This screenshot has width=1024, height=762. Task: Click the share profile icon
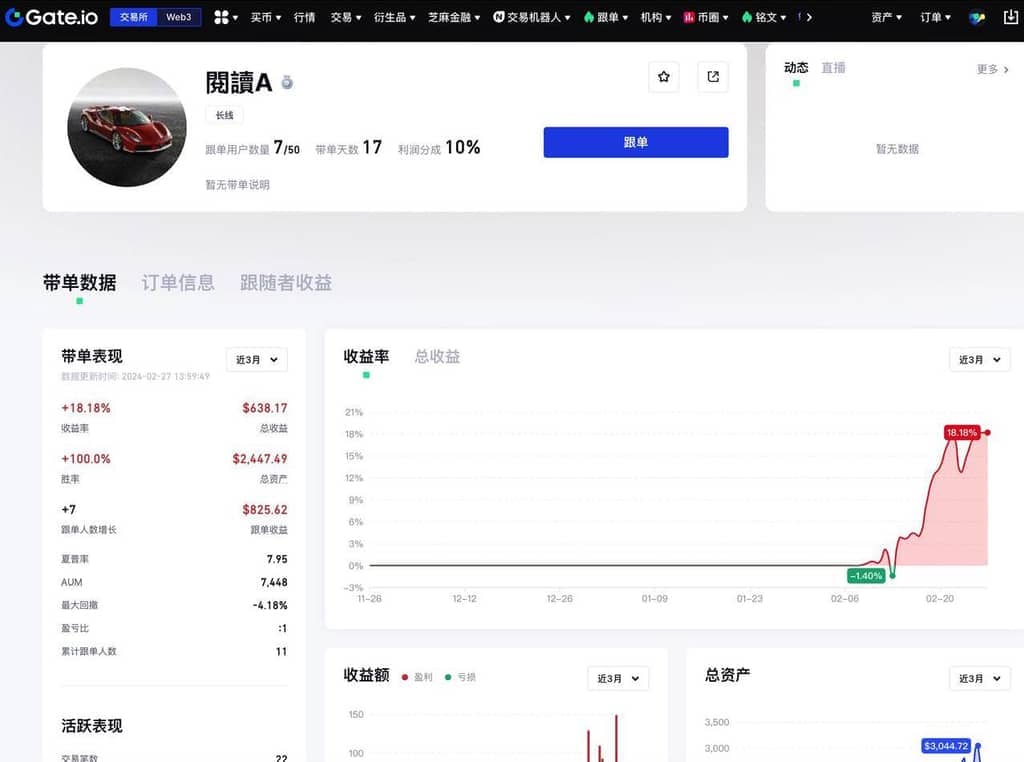[x=713, y=77]
